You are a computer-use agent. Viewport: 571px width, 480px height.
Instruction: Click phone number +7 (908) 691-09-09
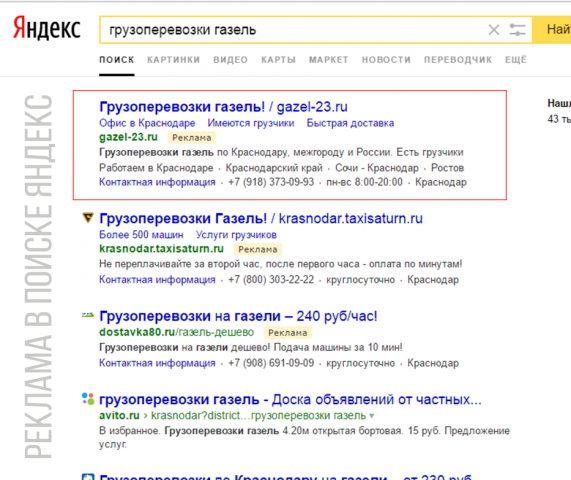tap(271, 363)
